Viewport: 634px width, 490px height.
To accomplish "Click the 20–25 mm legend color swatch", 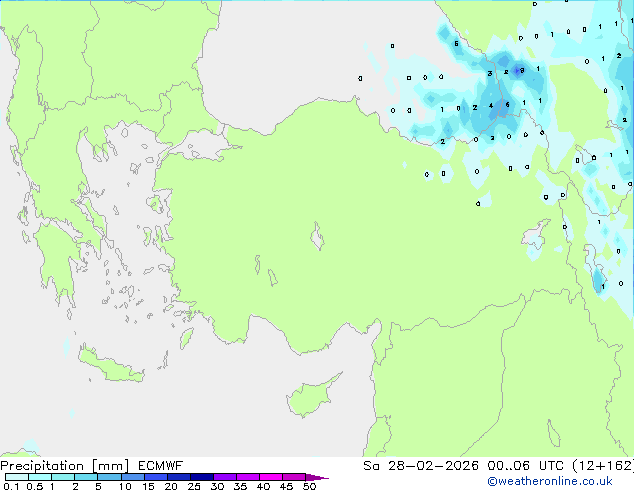I will point(178,477).
